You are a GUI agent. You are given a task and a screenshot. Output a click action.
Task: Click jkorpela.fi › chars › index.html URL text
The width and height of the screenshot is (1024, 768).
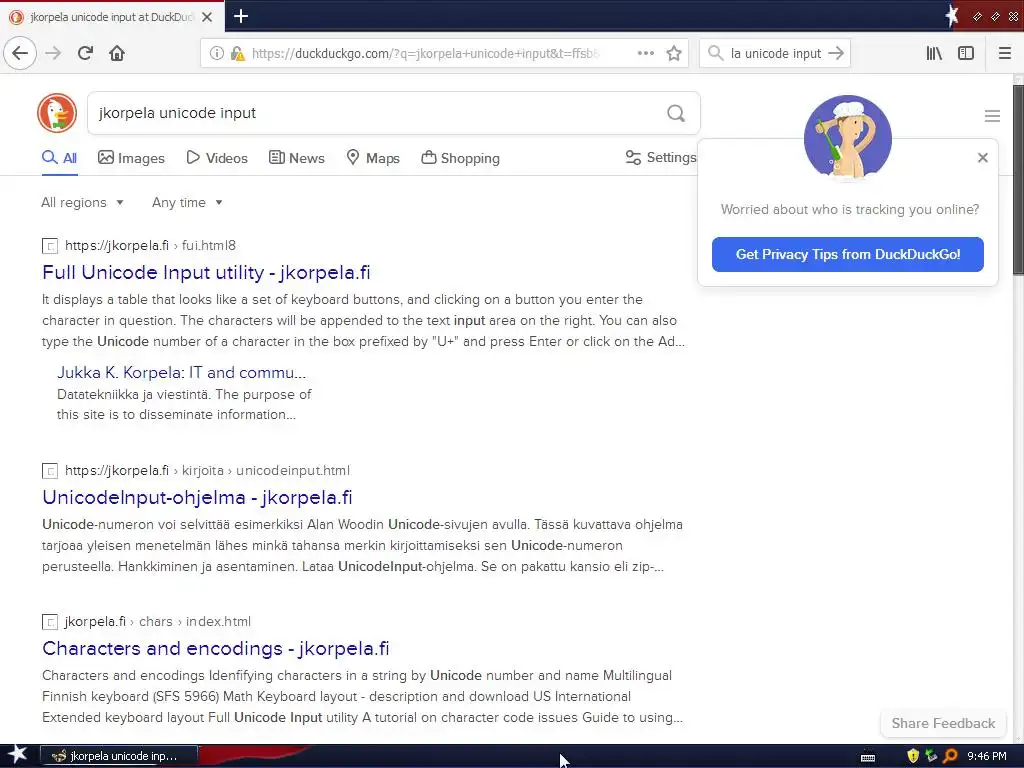[x=157, y=622]
